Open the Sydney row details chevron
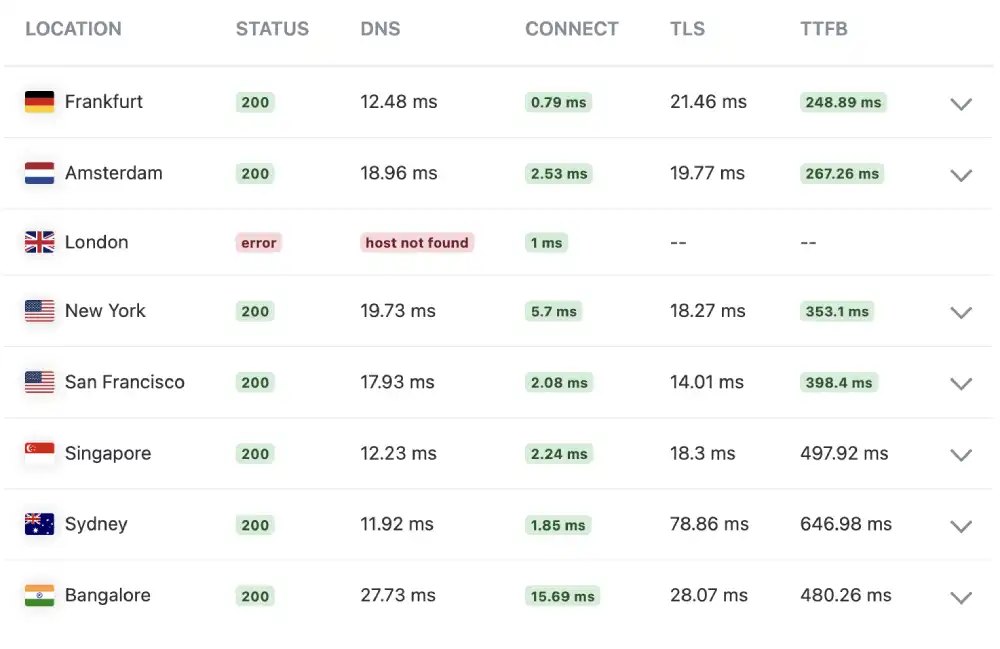The width and height of the screenshot is (1000, 649). [x=960, y=527]
